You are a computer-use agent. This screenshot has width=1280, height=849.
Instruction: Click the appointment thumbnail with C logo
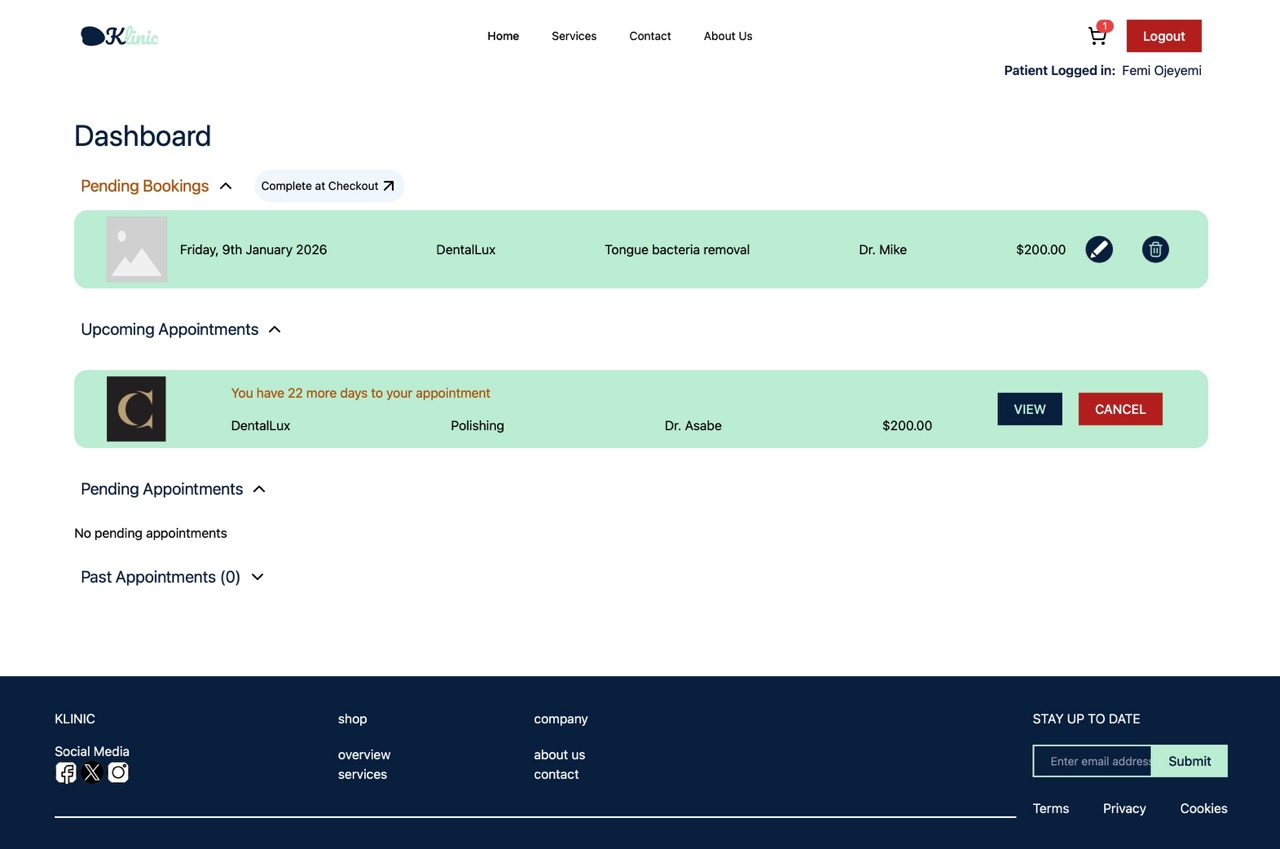pyautogui.click(x=135, y=408)
